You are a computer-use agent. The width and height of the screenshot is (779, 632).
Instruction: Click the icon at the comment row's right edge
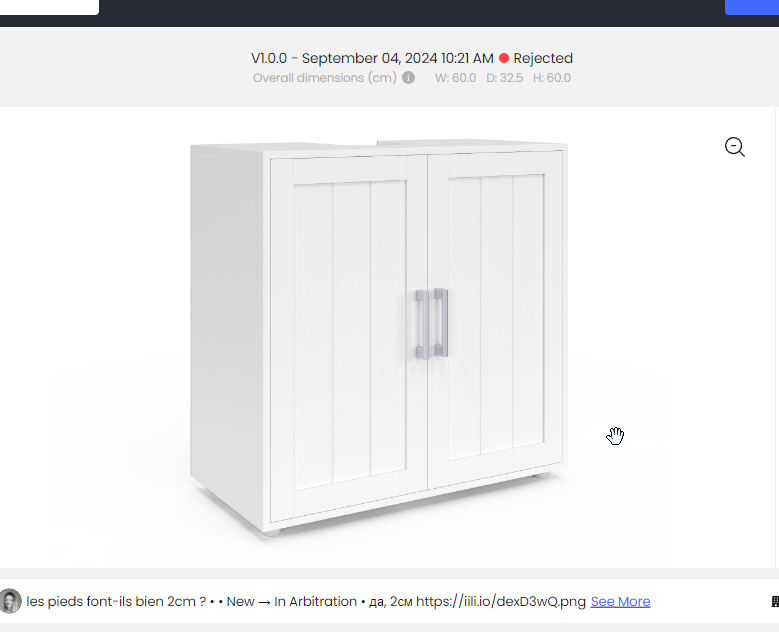(x=775, y=601)
